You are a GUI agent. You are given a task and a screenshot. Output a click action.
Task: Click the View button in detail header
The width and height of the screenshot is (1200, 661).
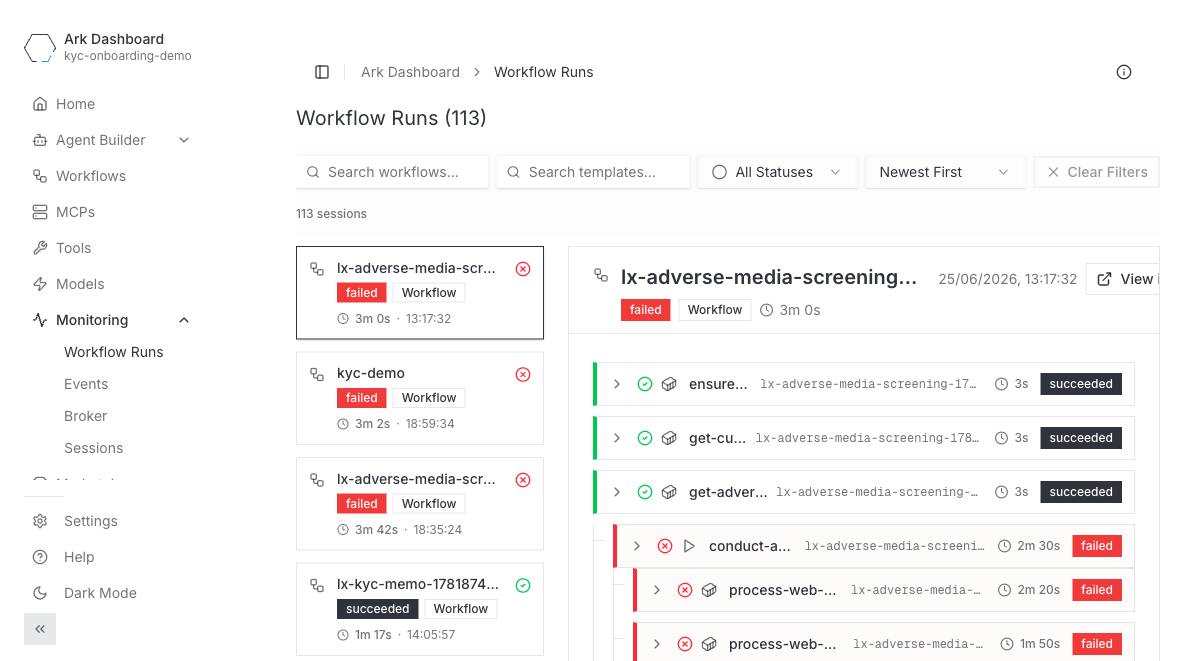tap(1123, 279)
